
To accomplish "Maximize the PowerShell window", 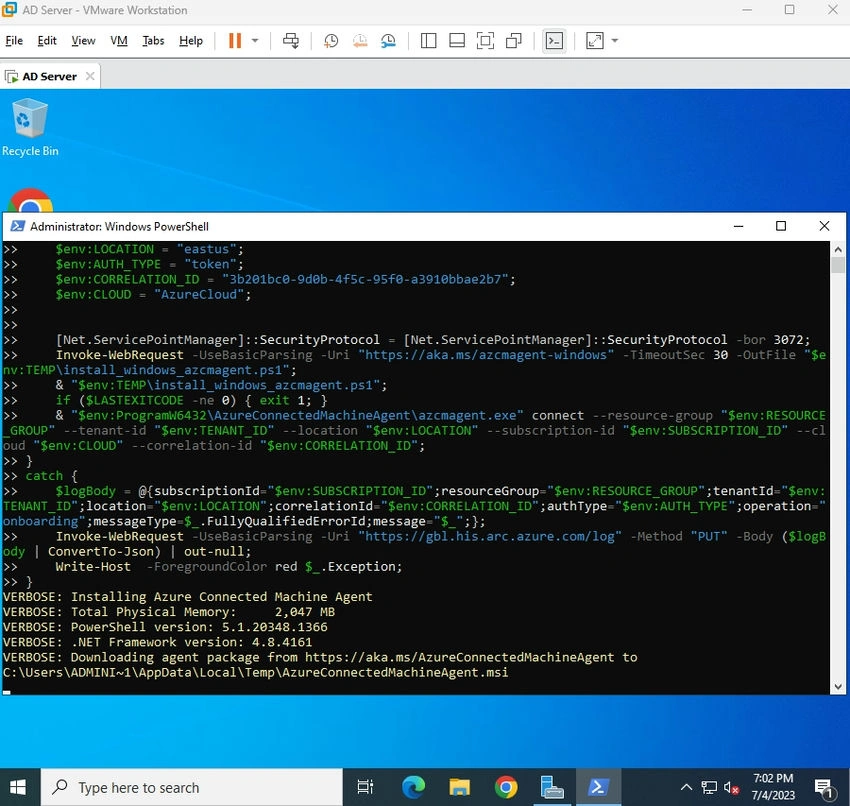I will coord(781,226).
